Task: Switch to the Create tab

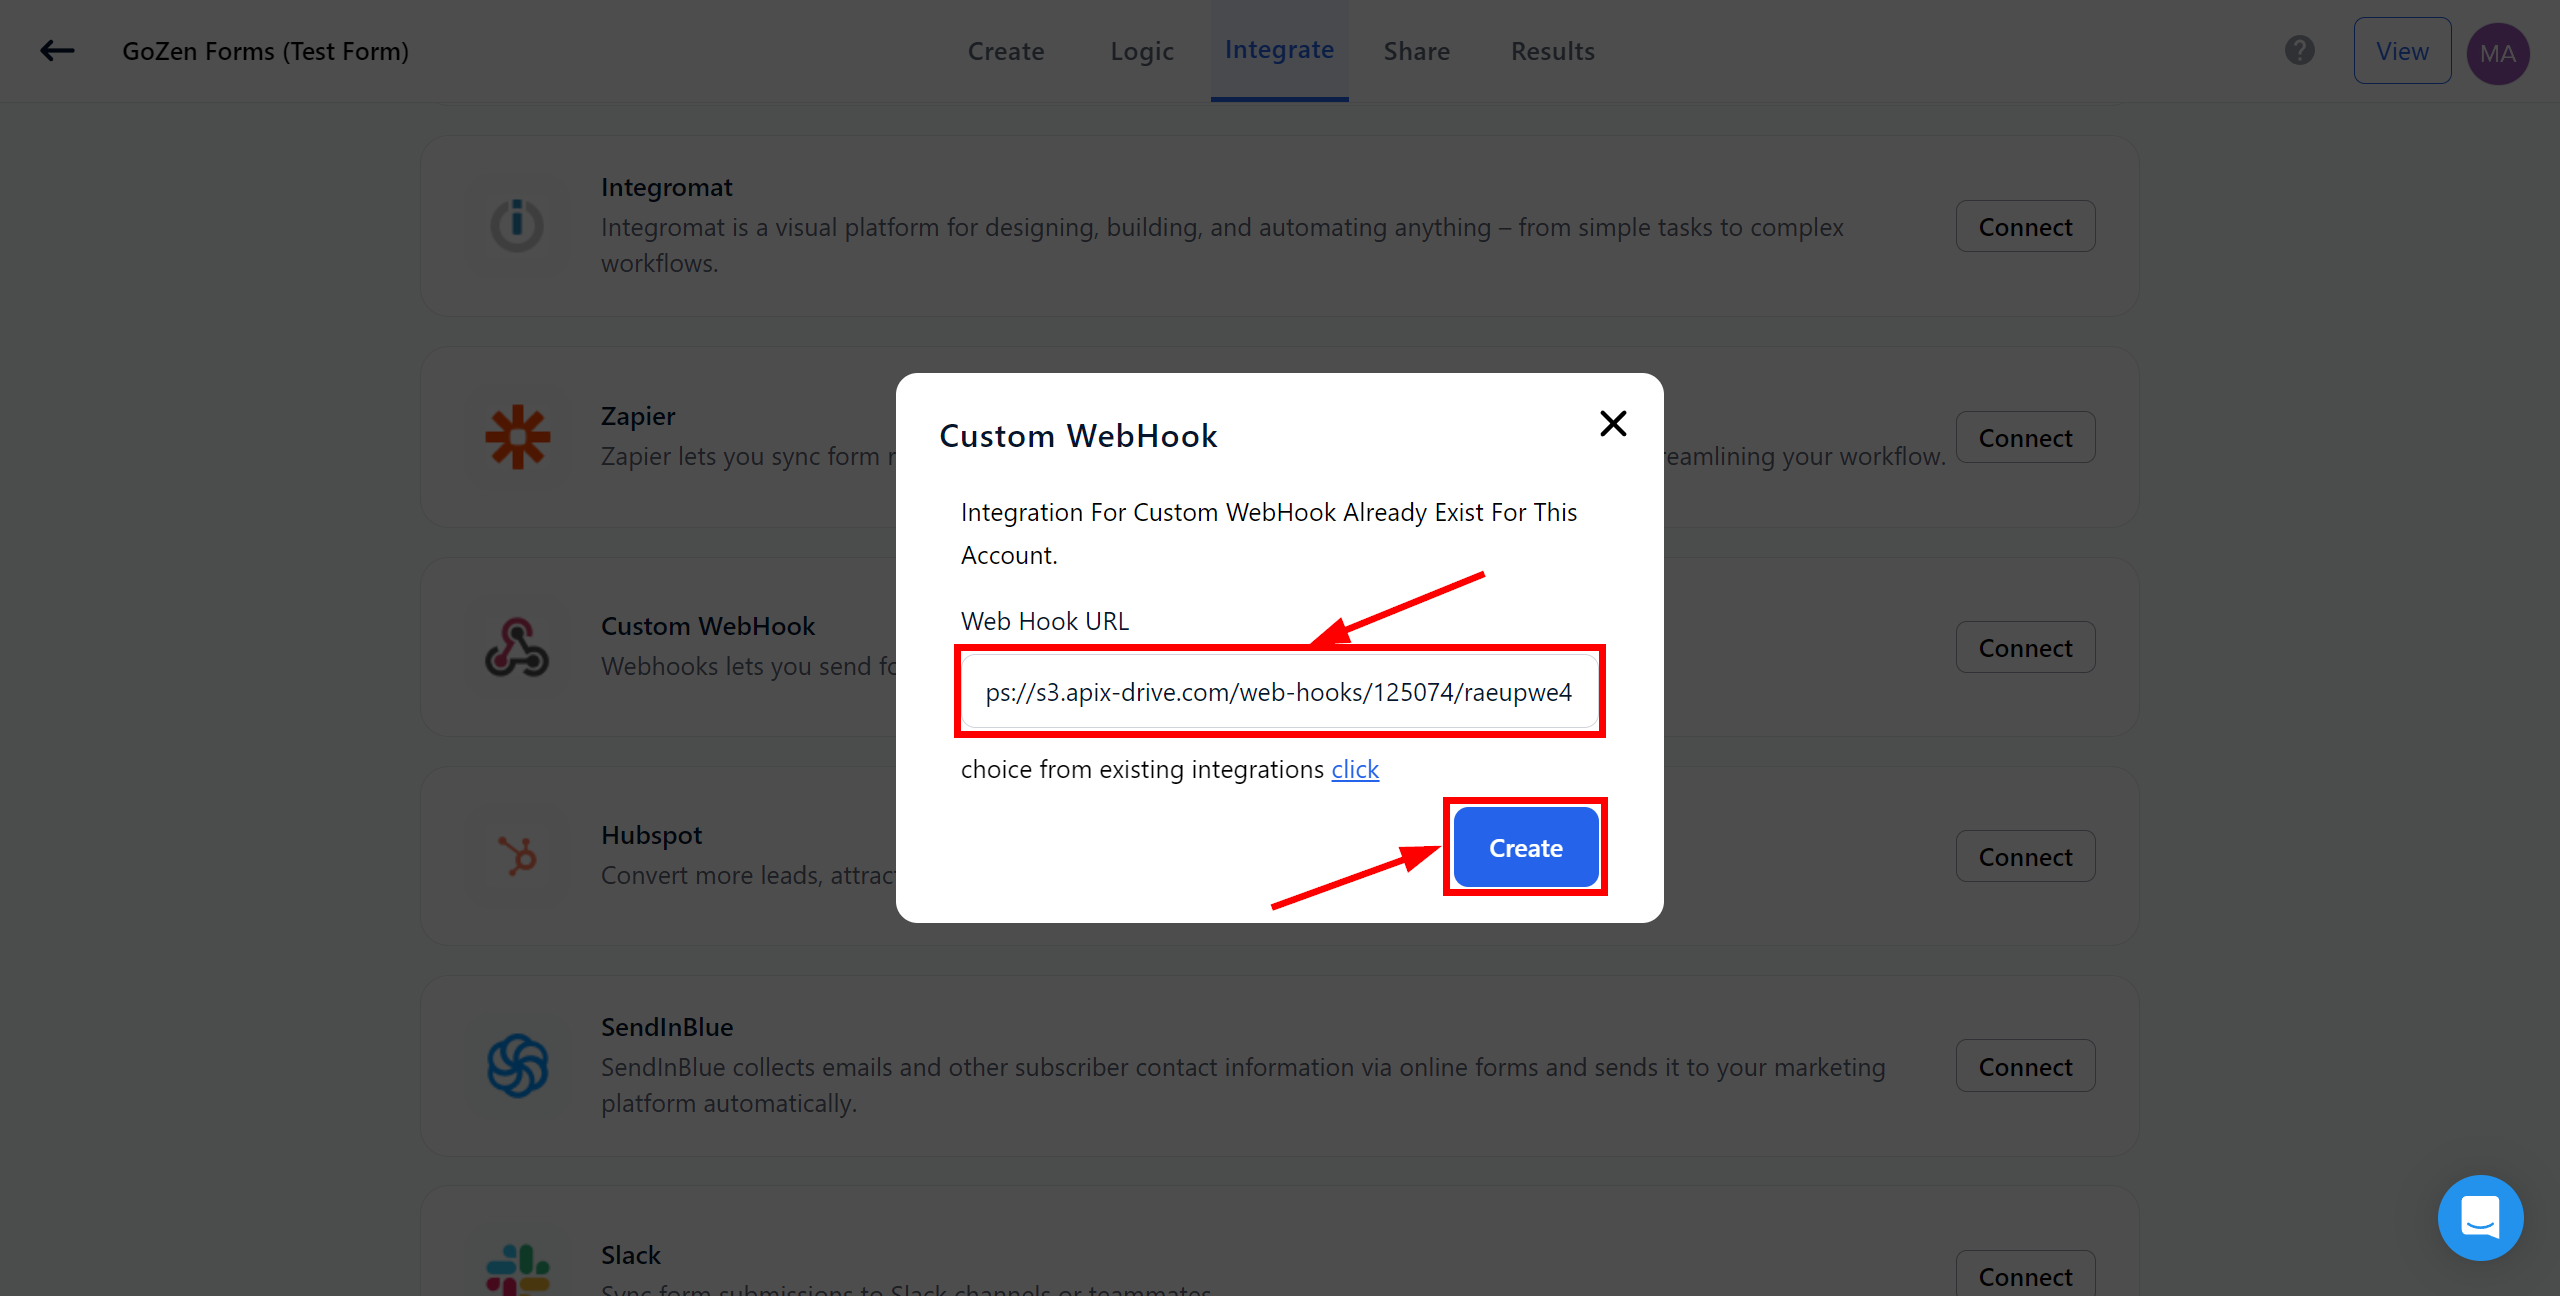Action: 1005,51
